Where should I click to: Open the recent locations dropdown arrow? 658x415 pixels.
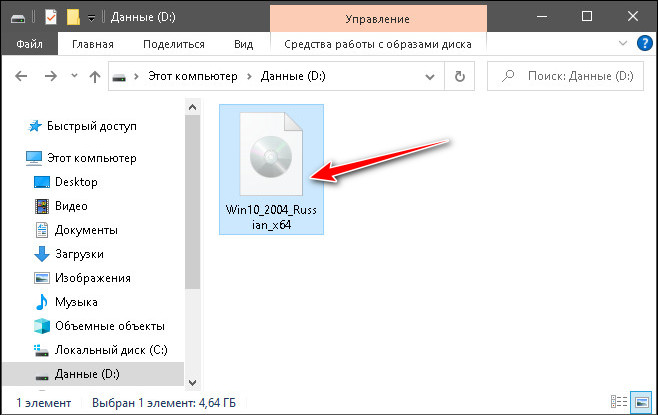[74, 76]
